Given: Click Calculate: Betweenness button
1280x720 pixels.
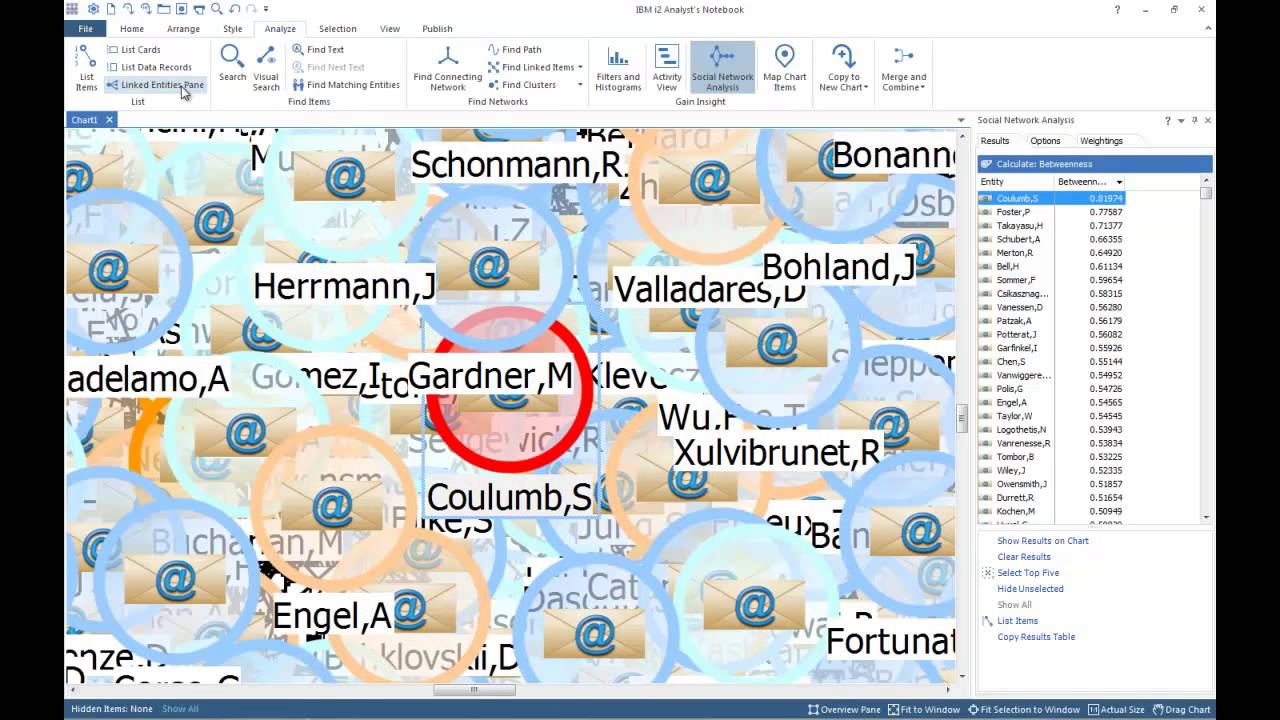Looking at the screenshot, I should (1095, 164).
